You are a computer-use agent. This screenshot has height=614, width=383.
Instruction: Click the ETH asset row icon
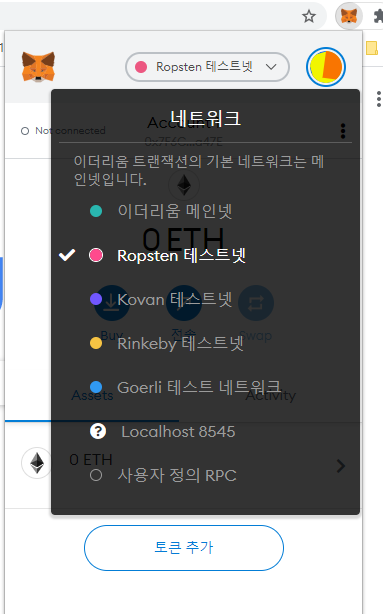pyautogui.click(x=37, y=463)
